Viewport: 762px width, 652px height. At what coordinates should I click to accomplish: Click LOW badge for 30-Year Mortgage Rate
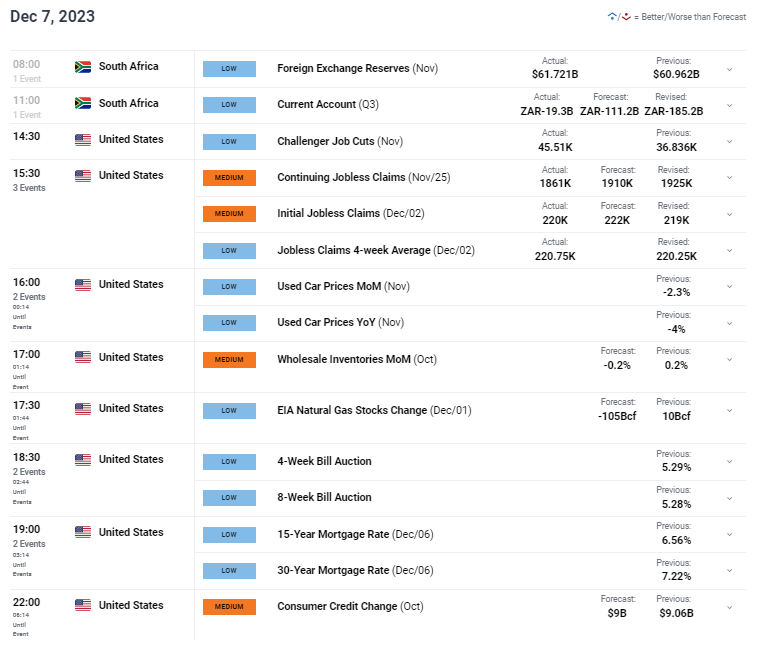229,570
